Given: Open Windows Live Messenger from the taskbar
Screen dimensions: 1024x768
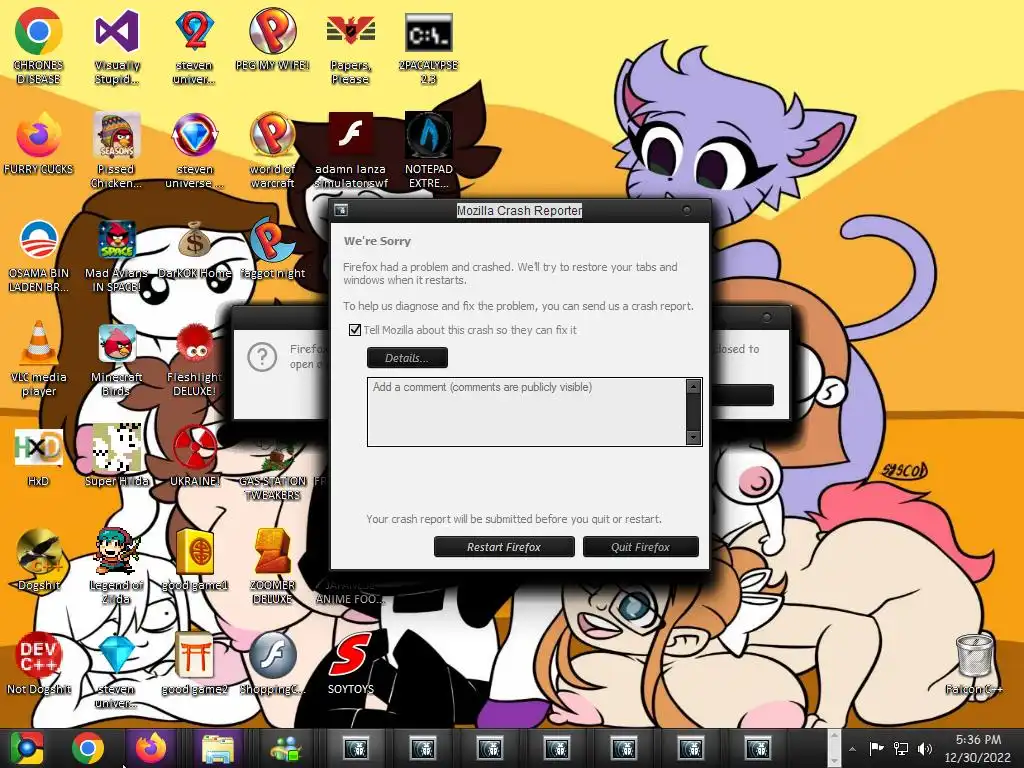Looking at the screenshot, I should tap(285, 748).
